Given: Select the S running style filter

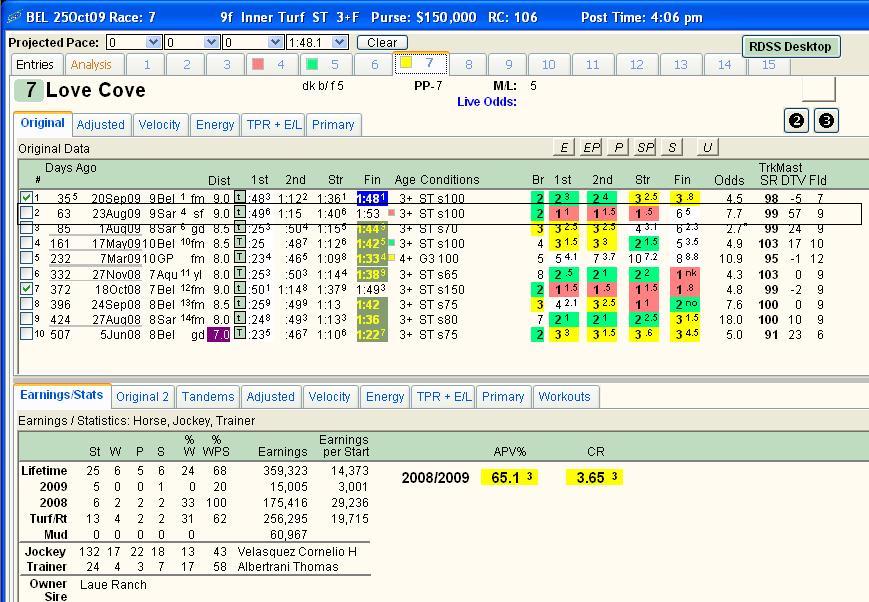Looking at the screenshot, I should [x=672, y=147].
